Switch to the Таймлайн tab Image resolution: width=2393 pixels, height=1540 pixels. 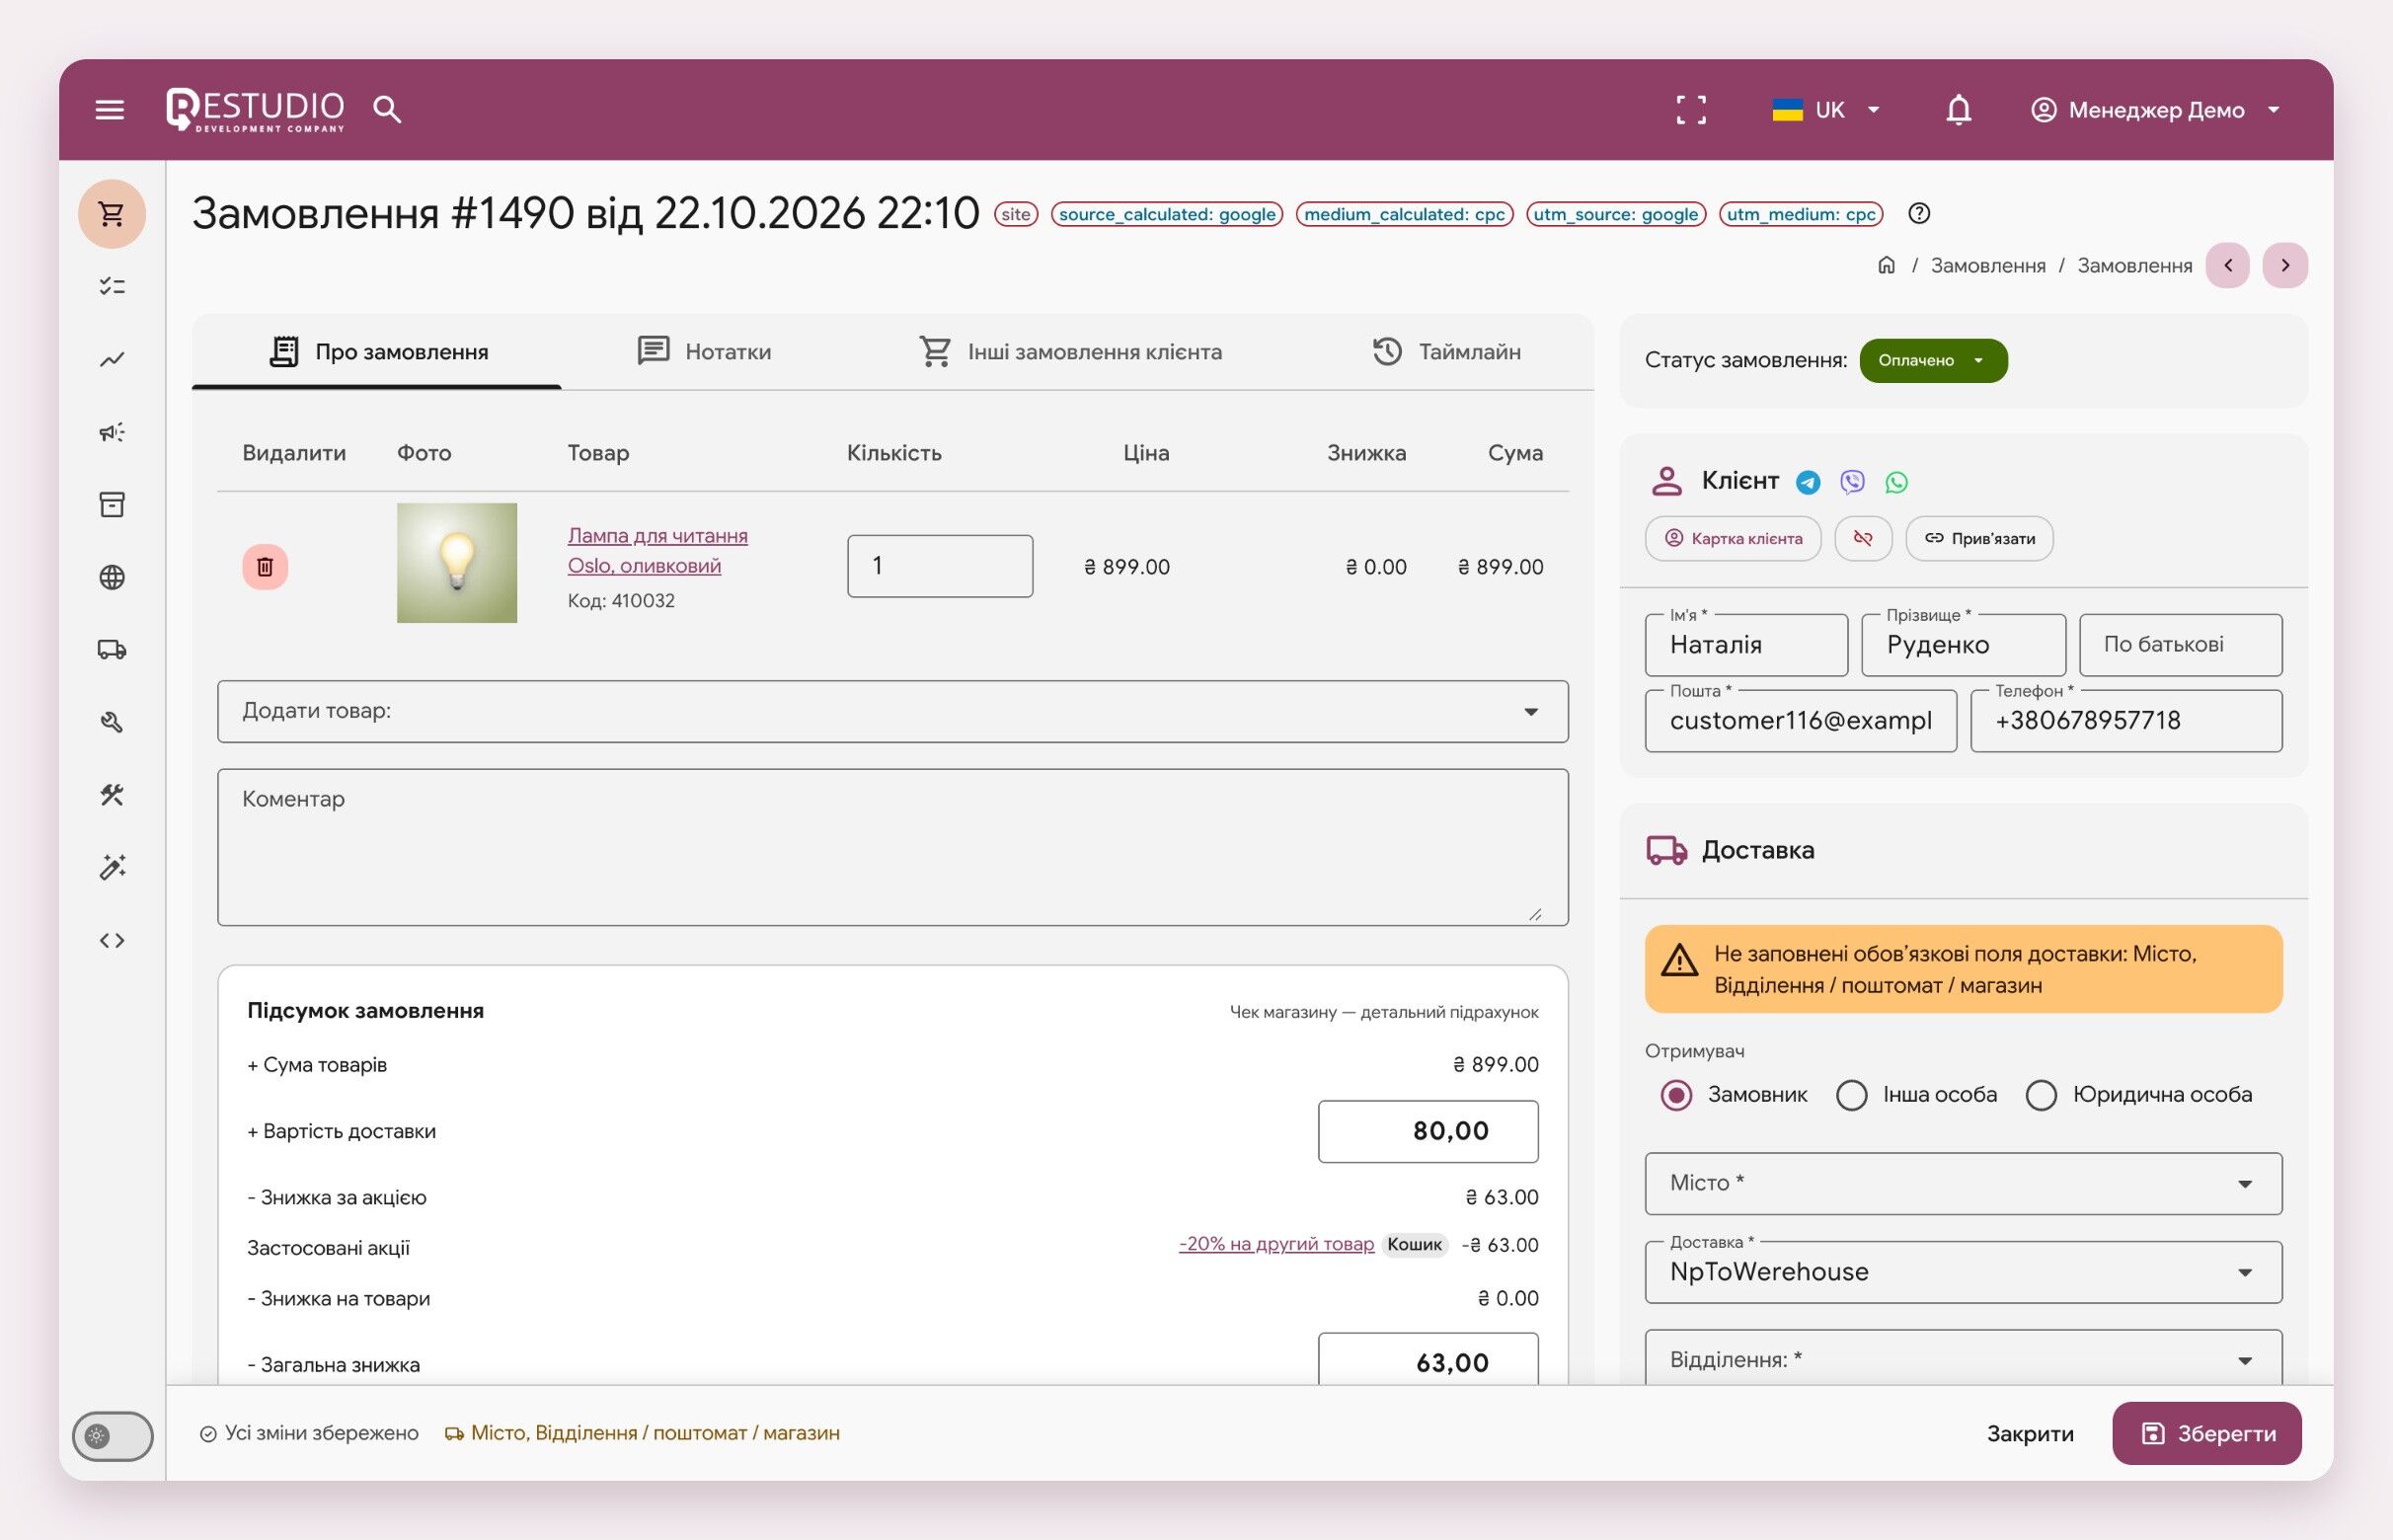point(1446,352)
